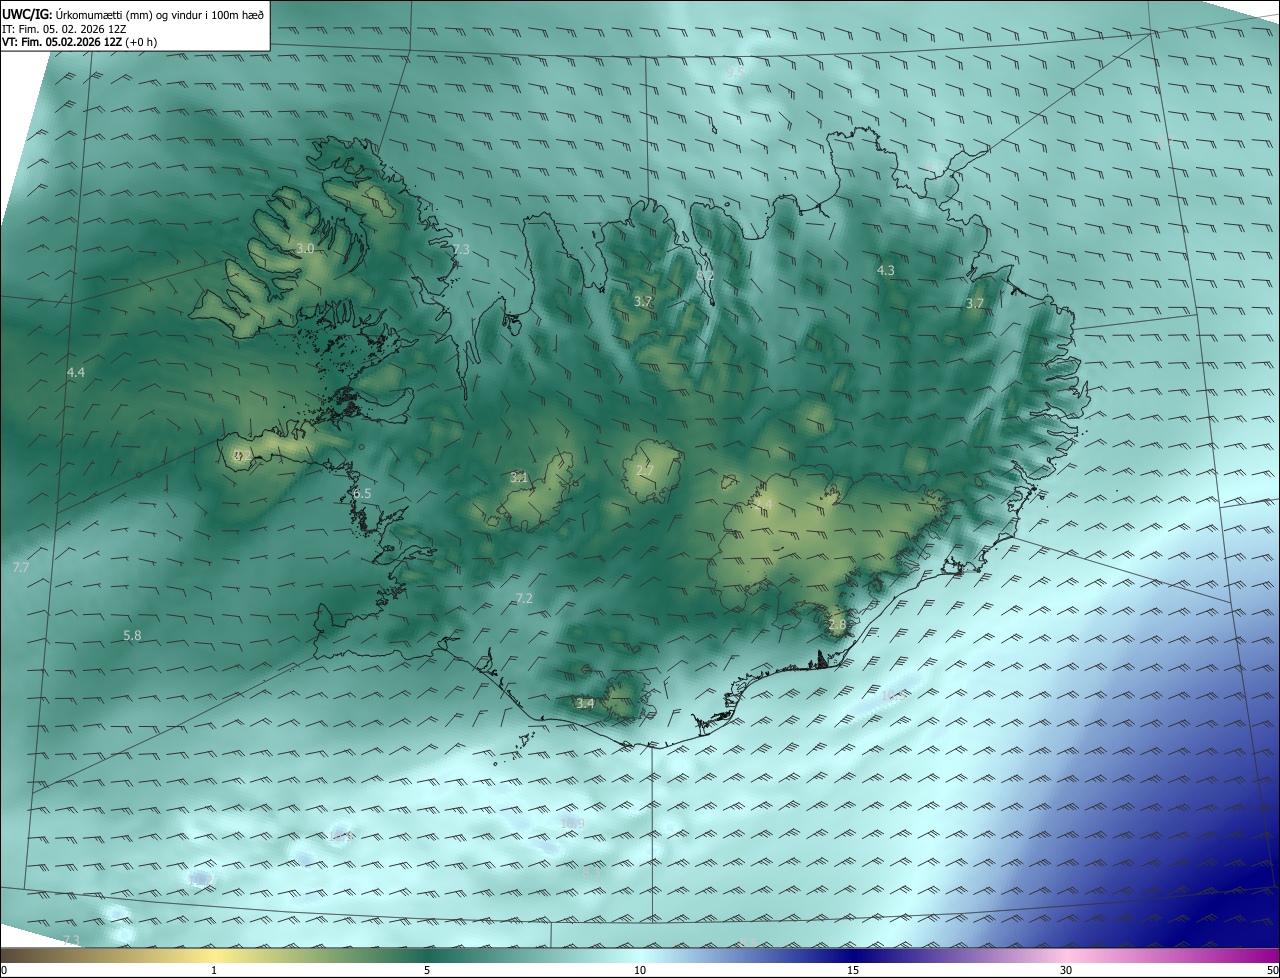The width and height of the screenshot is (1280, 978).
Task: Click the 4.4 value on the map
Action: click(76, 373)
